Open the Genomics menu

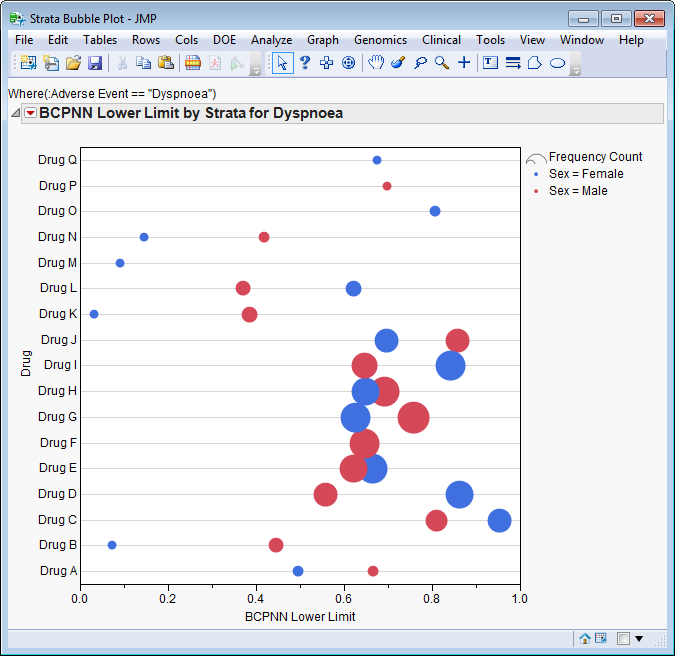click(x=380, y=40)
